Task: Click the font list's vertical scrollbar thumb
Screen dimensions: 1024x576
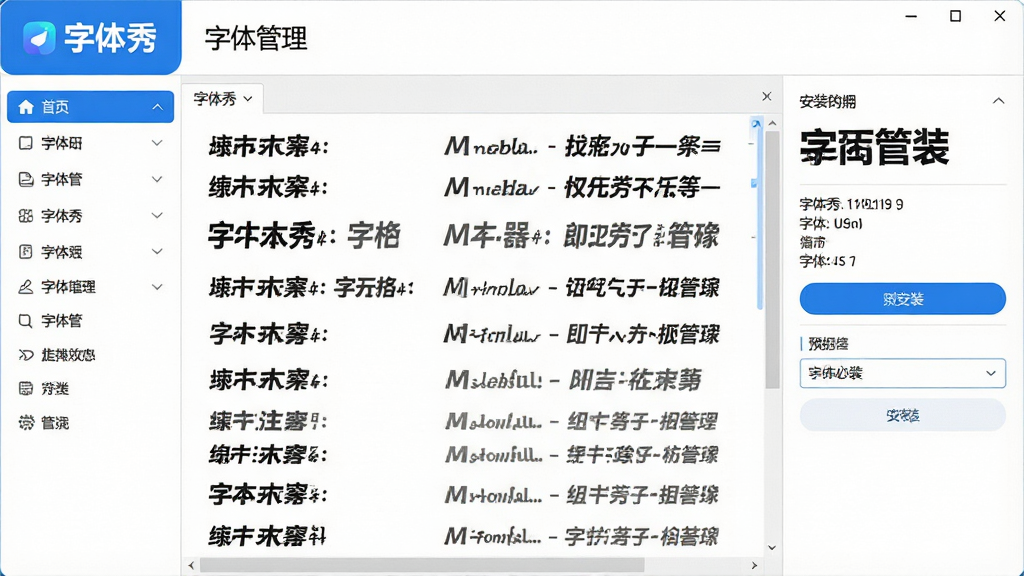Action: pos(773,259)
